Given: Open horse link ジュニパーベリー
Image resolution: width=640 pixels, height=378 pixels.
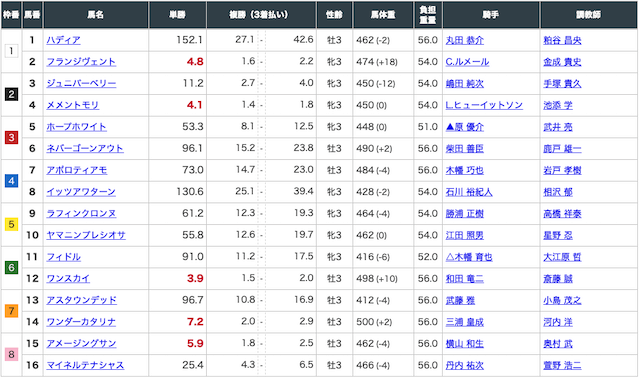Looking at the screenshot, I should click(x=81, y=83).
